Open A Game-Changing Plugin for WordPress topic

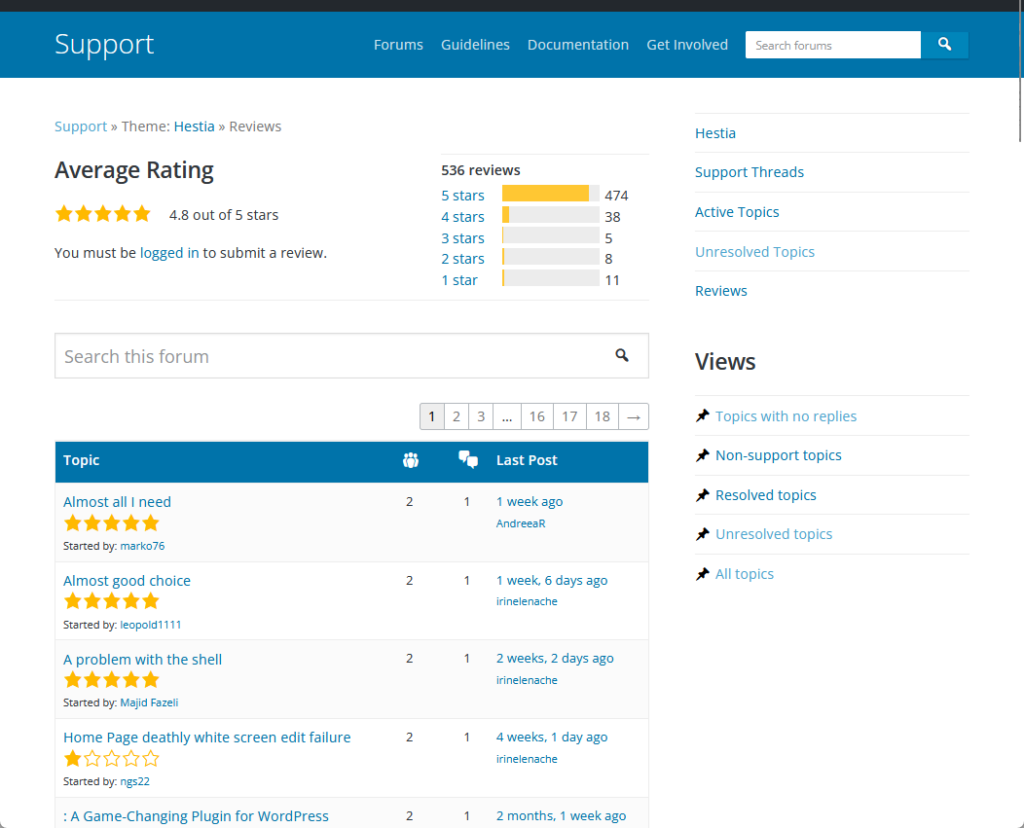(196, 816)
